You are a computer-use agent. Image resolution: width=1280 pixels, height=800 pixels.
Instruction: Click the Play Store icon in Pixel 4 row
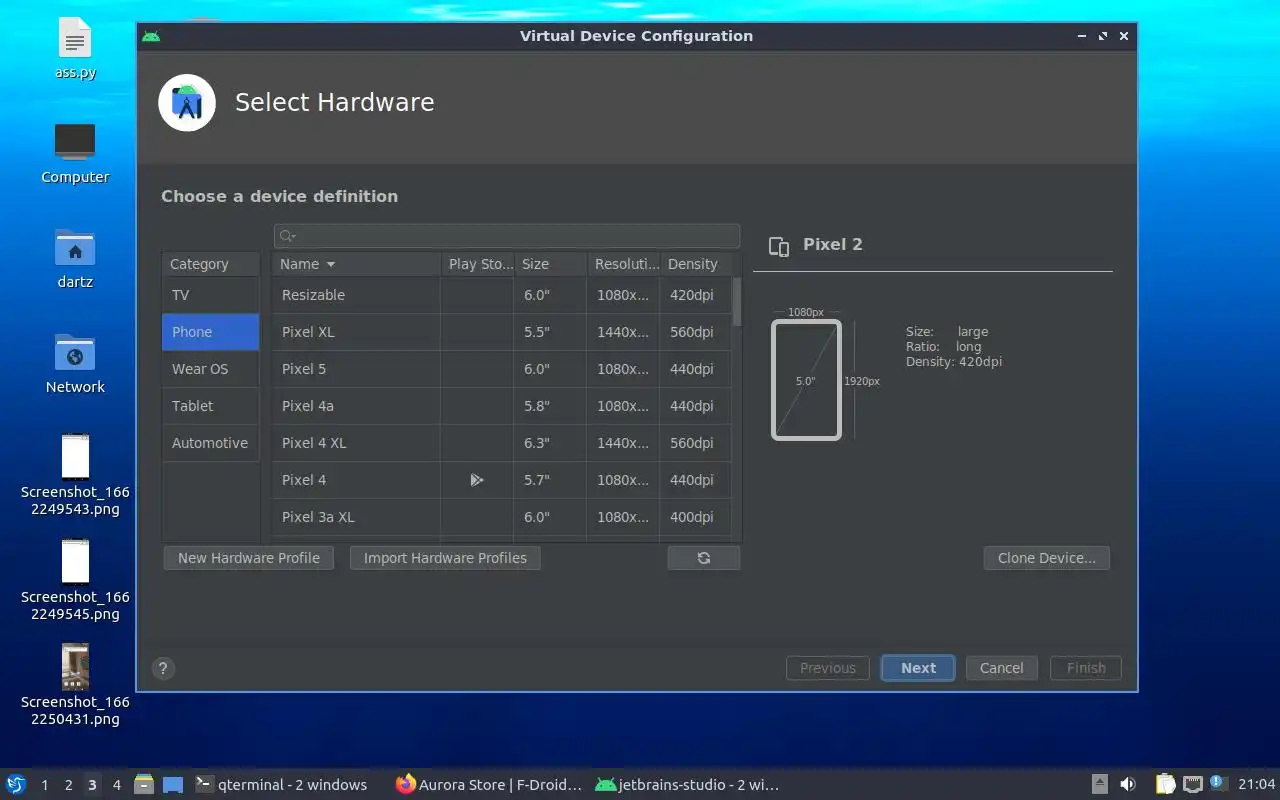point(477,480)
